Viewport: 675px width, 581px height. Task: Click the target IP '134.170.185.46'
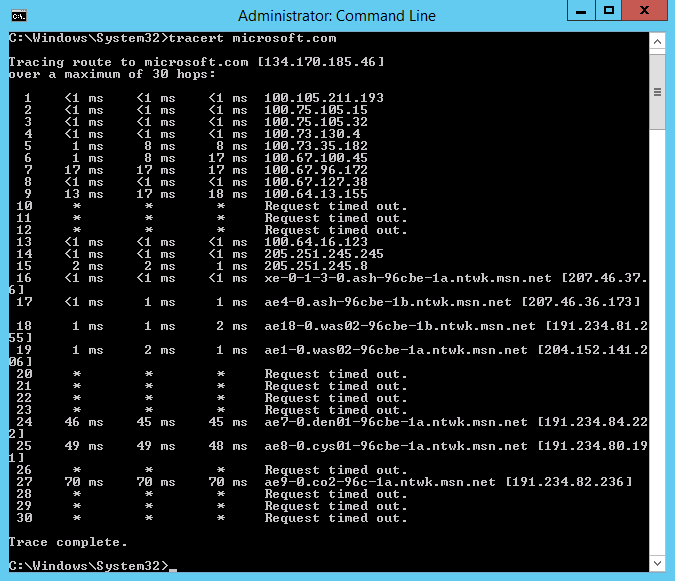[320, 62]
